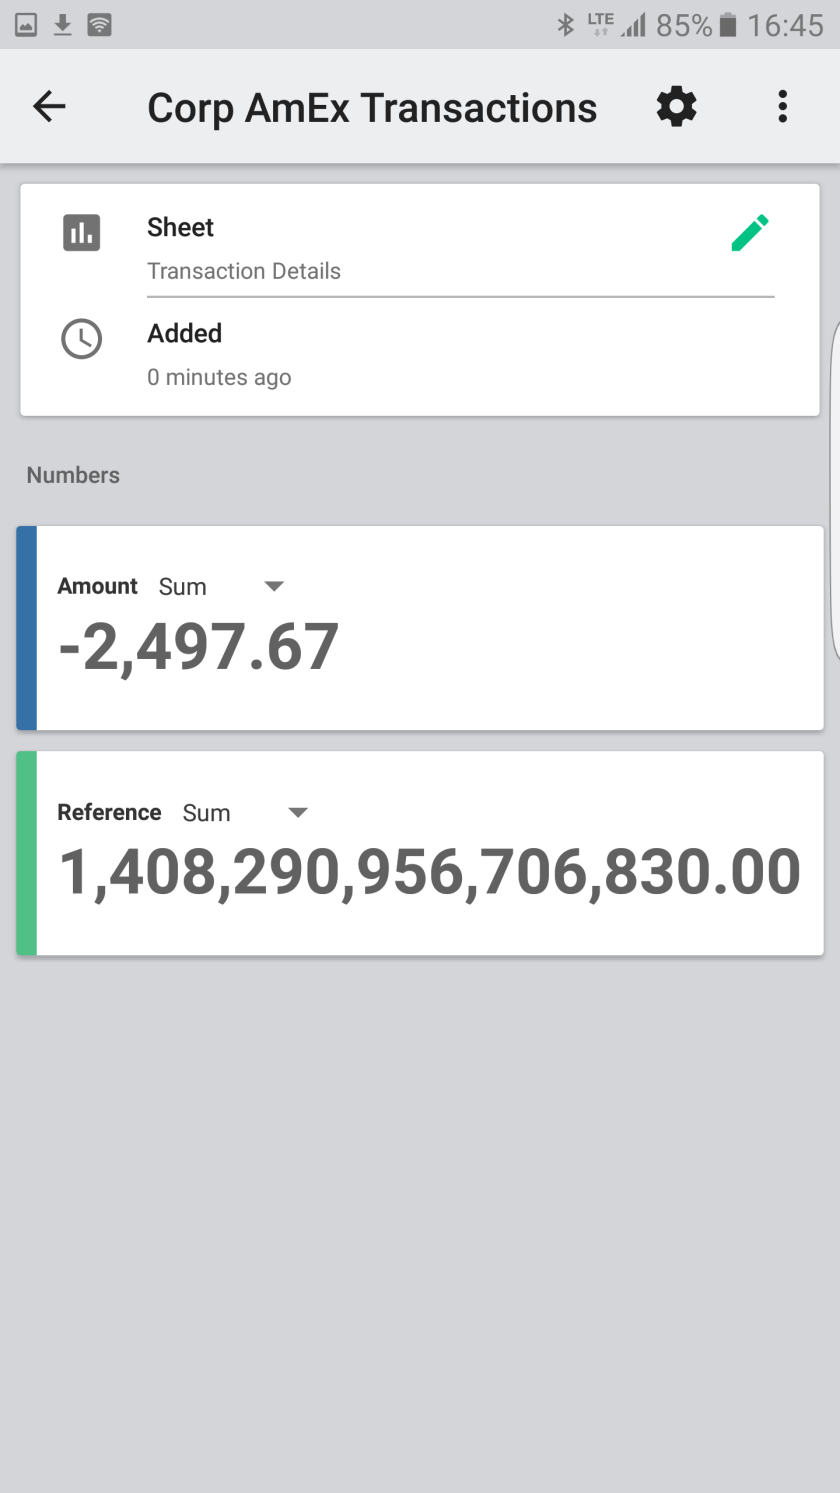Click the green pencil edit icon

pos(750,233)
